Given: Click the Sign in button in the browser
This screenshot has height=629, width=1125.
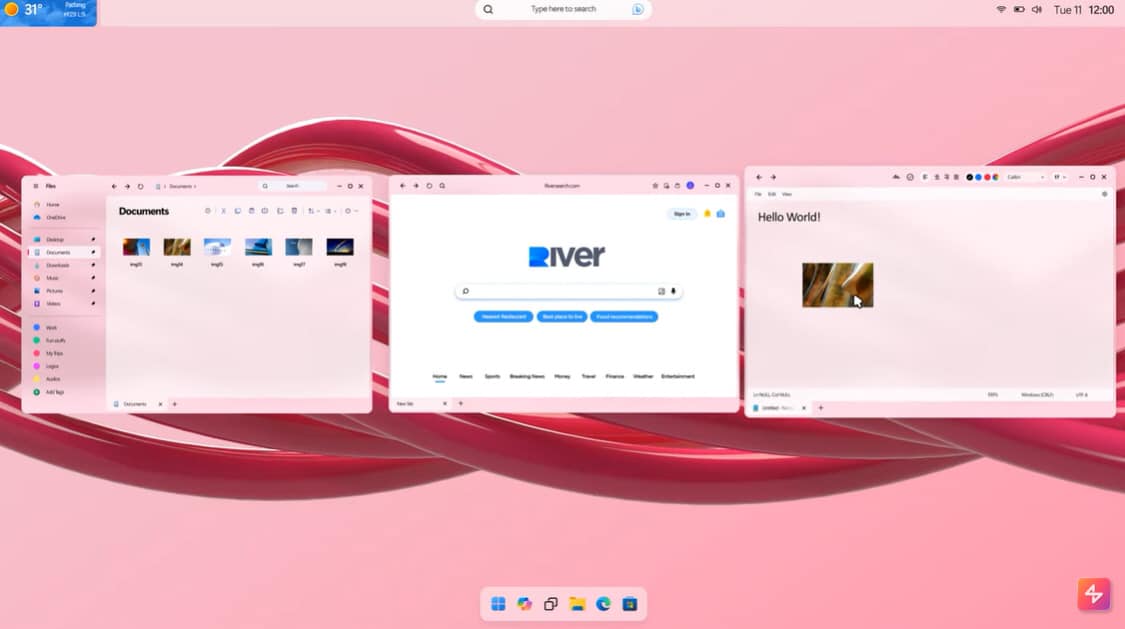Looking at the screenshot, I should tap(681, 214).
